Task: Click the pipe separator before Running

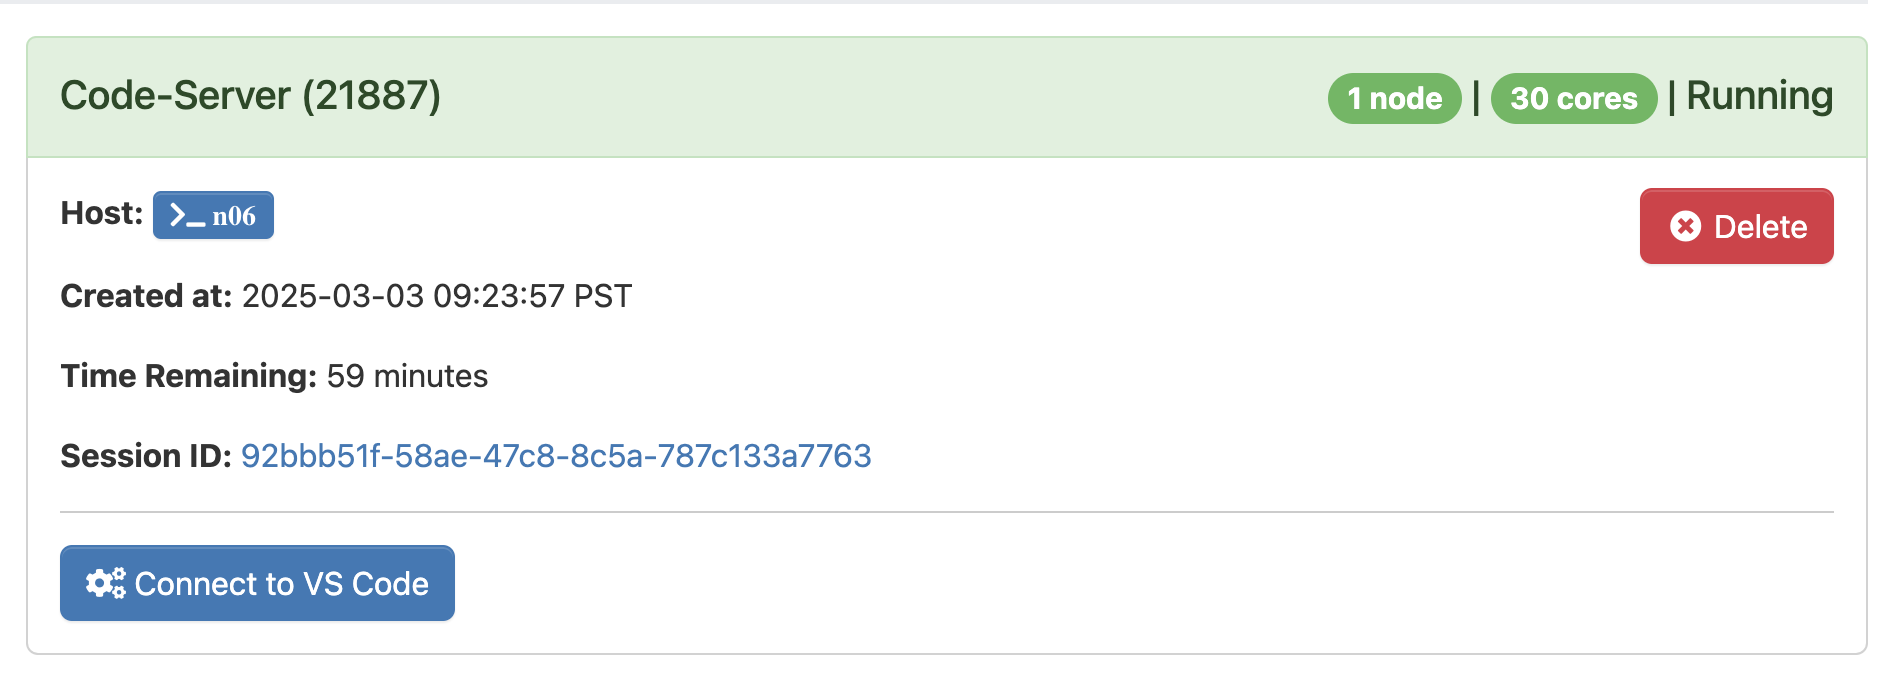Action: (1671, 98)
